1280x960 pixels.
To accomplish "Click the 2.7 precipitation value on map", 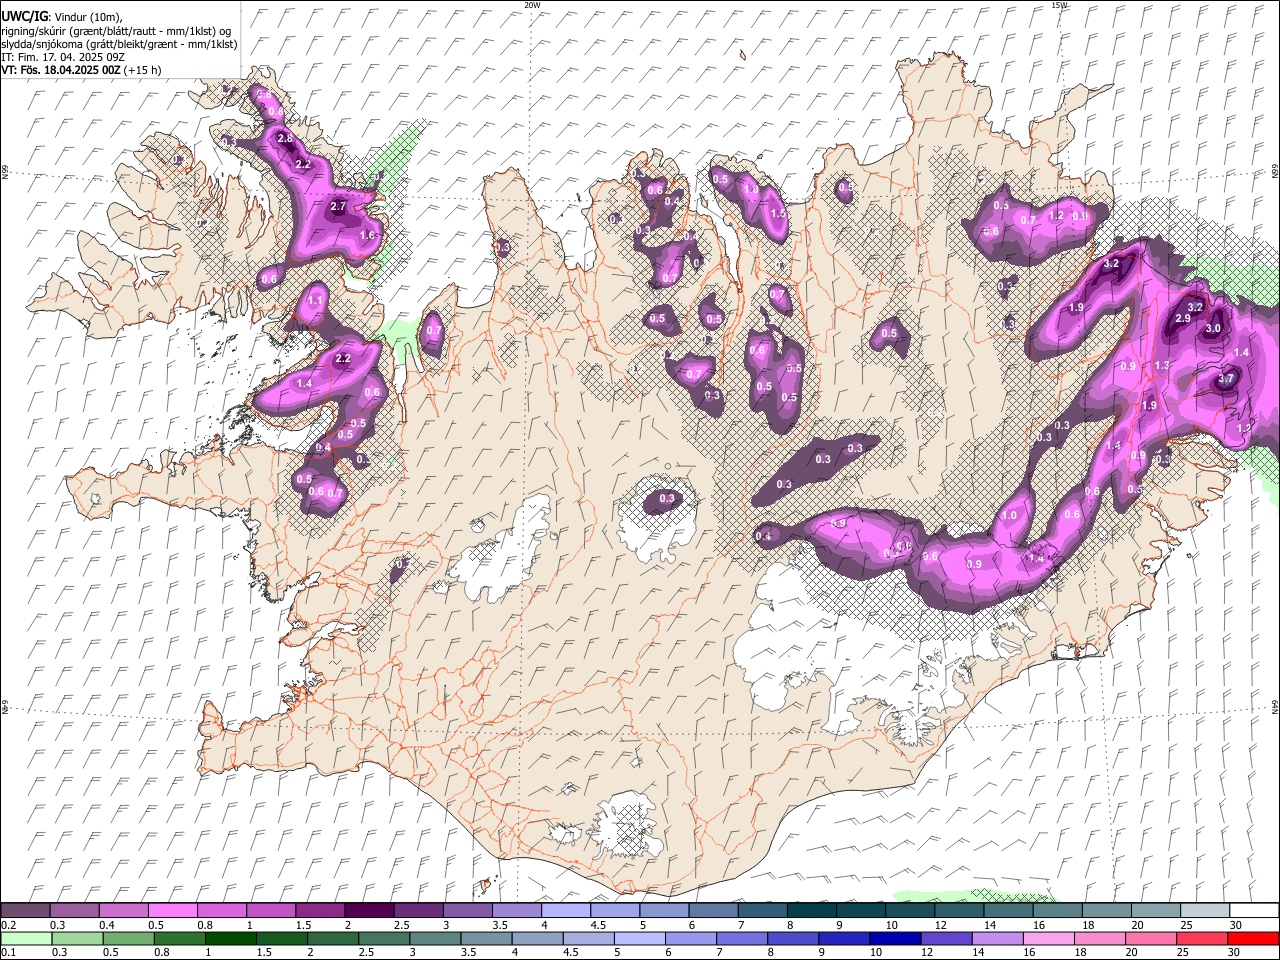I will (x=338, y=207).
